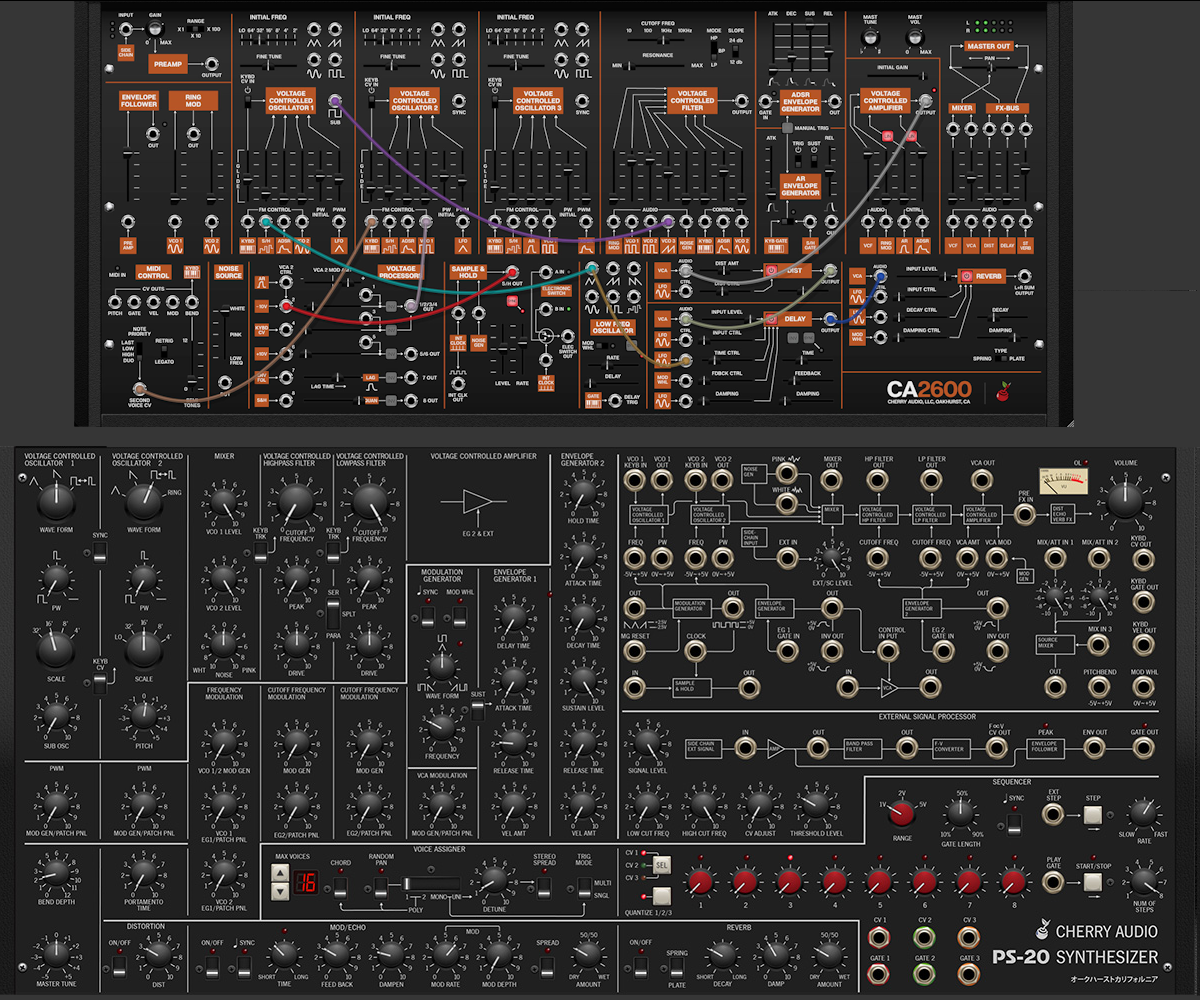Click the Sample & Hold S/H OUT jack
Viewport: 1200px width, 1000px height.
coord(511,272)
